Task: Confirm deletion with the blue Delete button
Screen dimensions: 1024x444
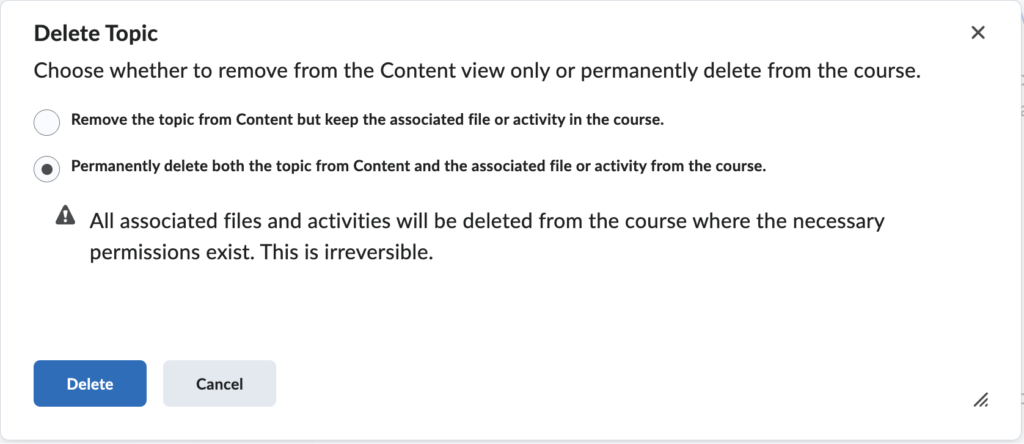Action: point(90,383)
